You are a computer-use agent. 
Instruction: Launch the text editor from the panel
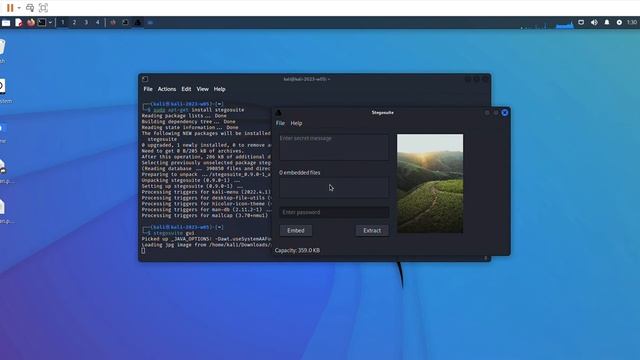pyautogui.click(x=19, y=23)
